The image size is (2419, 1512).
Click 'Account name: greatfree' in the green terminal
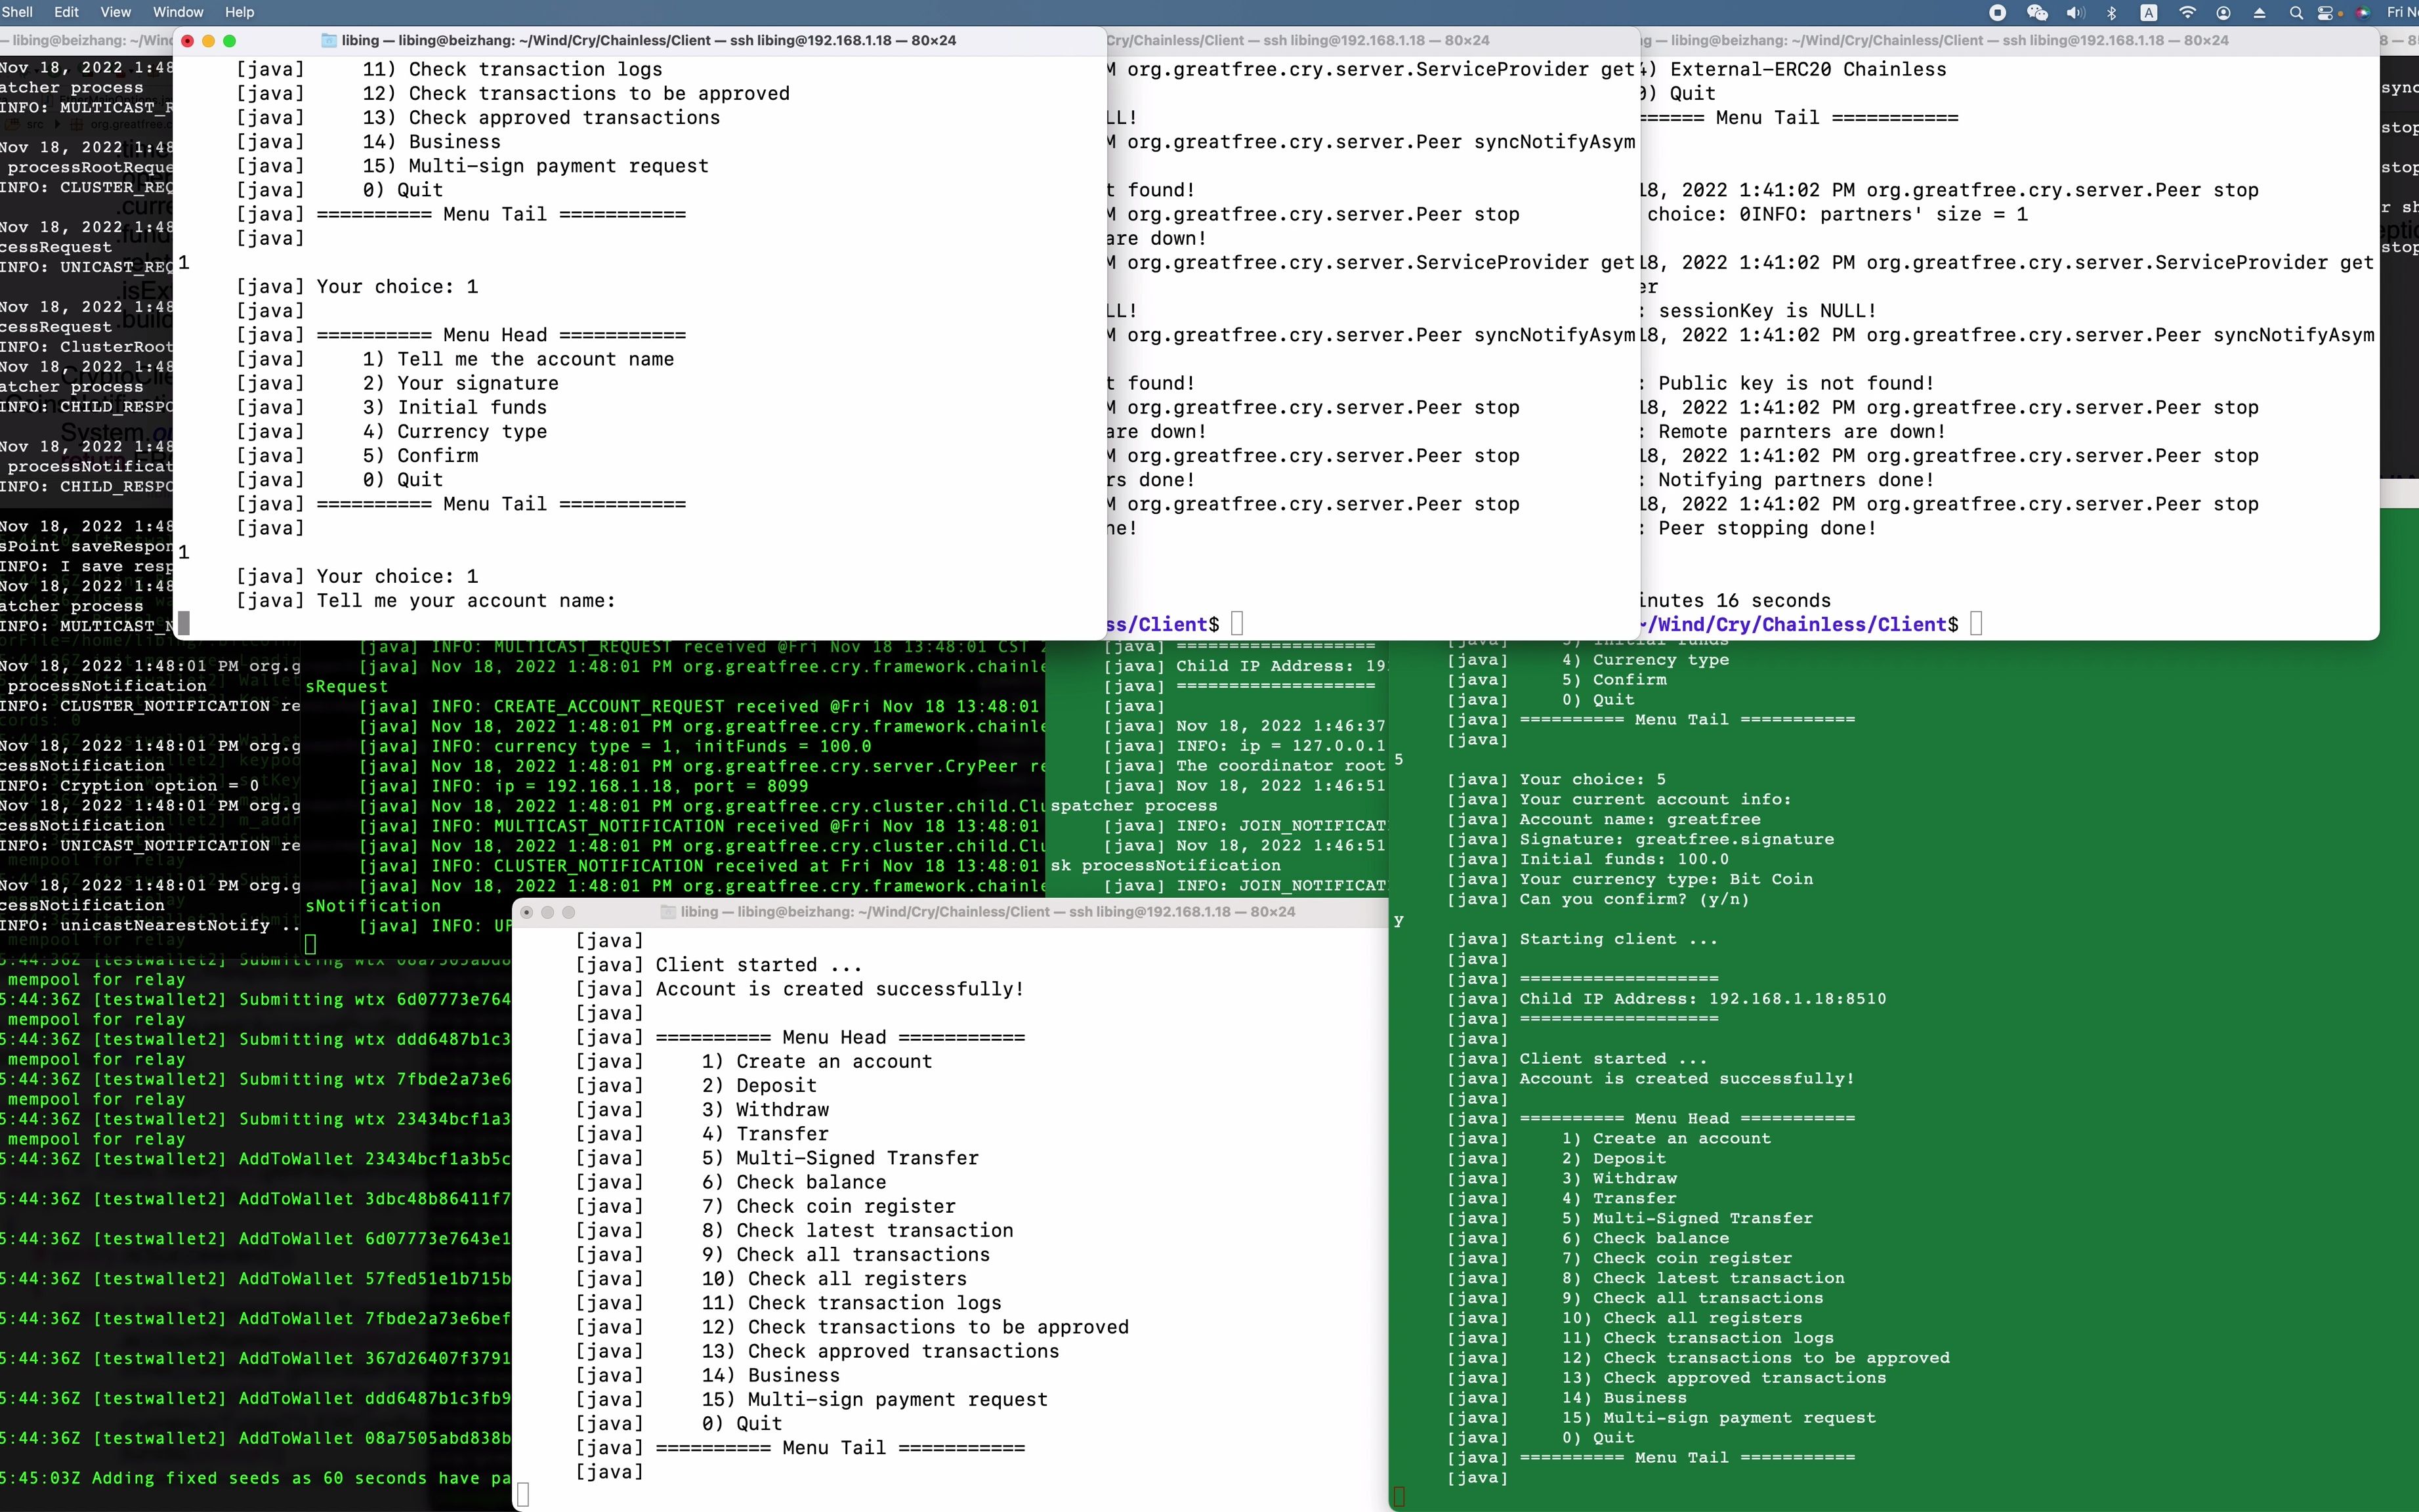(1640, 819)
